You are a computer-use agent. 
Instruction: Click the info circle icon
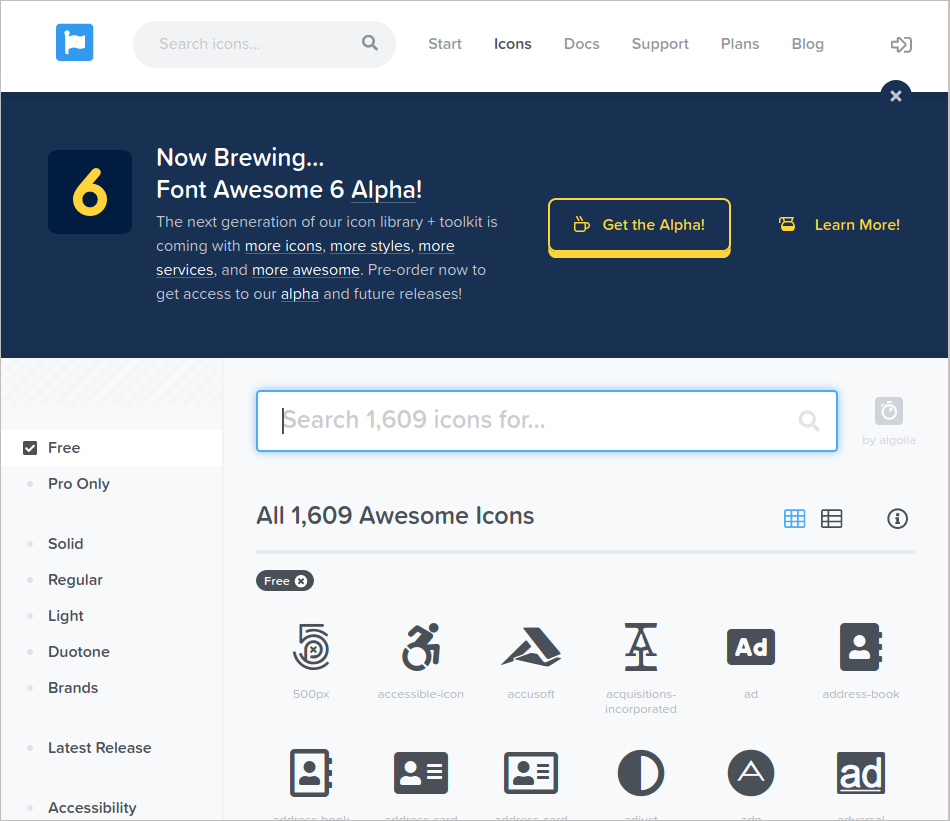coord(897,518)
